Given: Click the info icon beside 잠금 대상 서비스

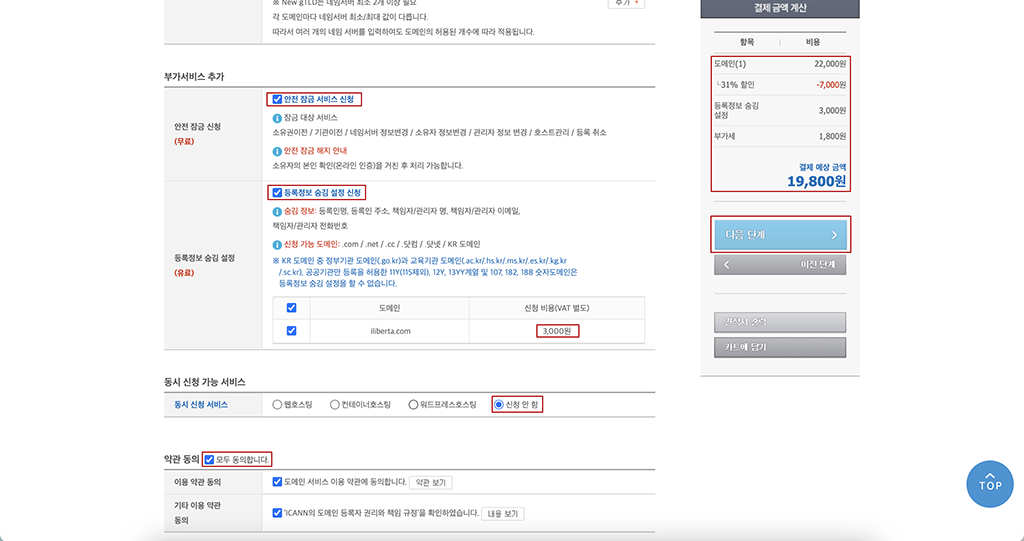Looking at the screenshot, I should tap(277, 118).
